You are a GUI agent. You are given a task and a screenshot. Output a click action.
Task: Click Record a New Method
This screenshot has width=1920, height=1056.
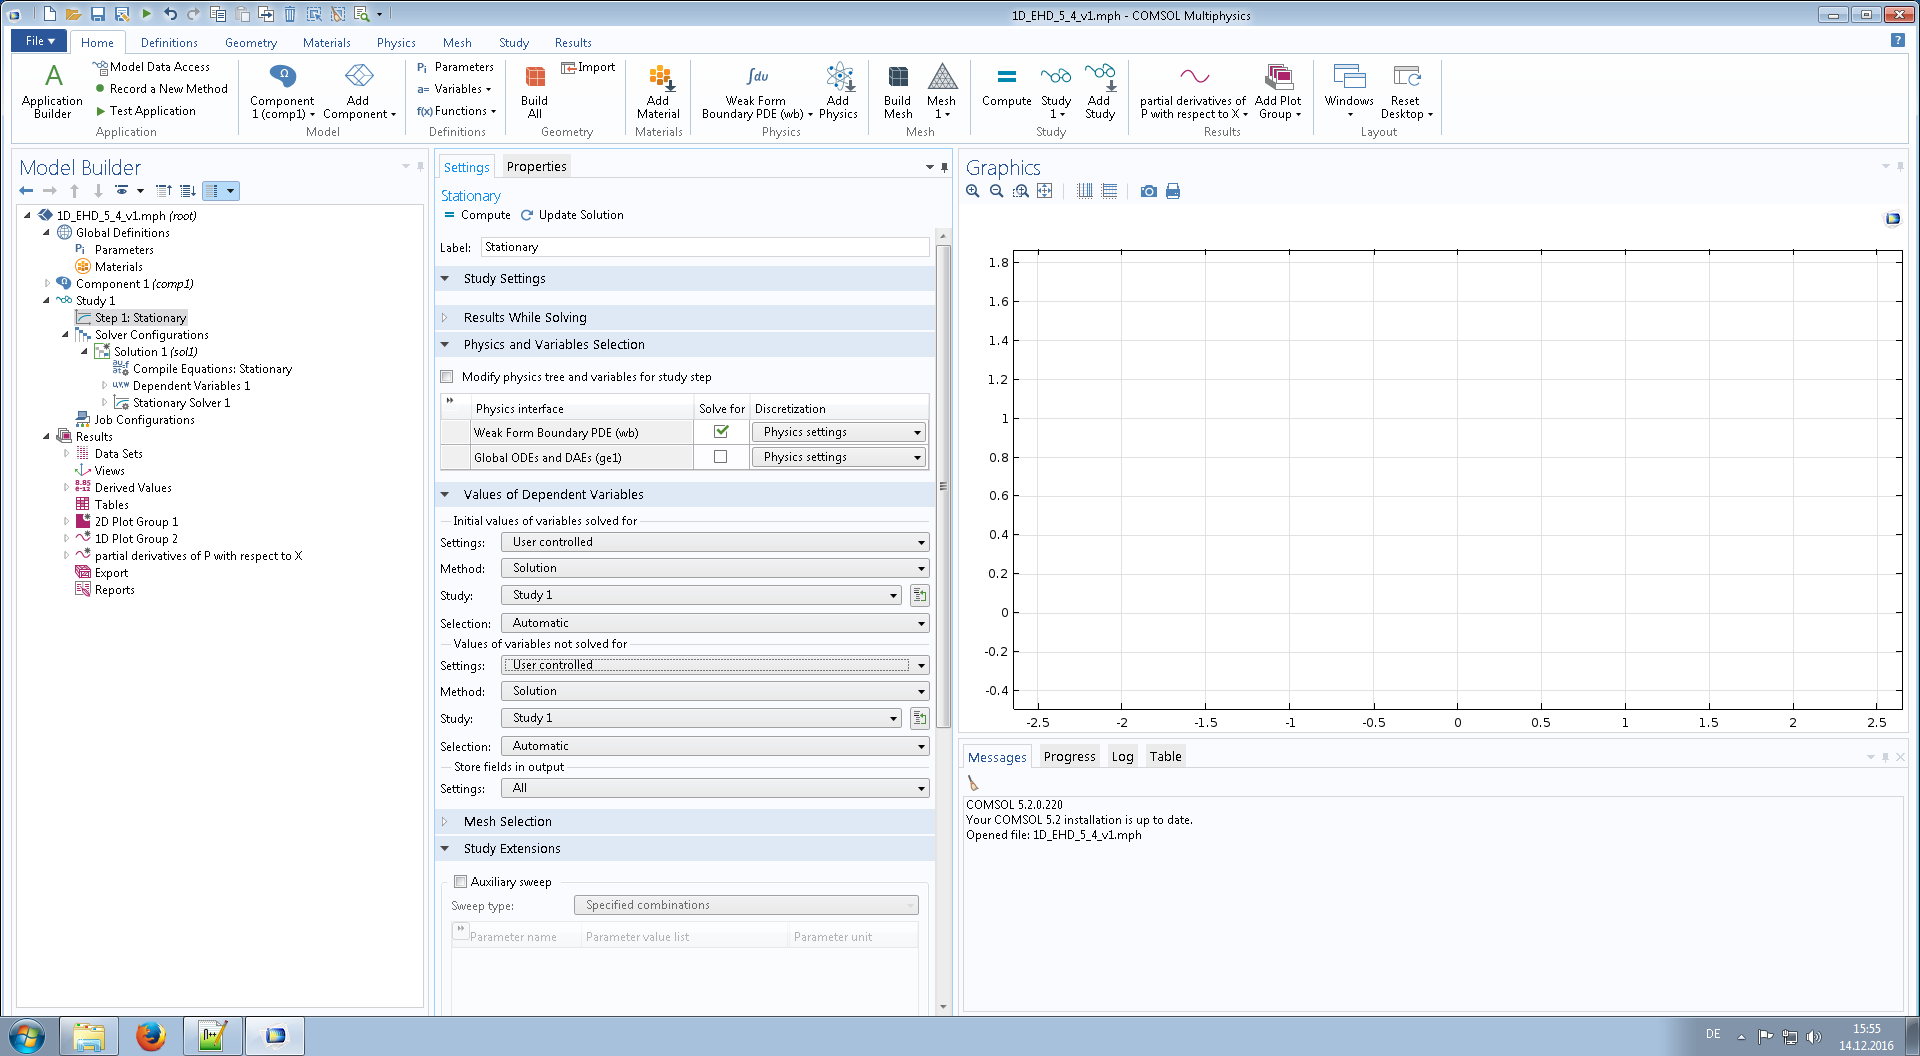(x=161, y=89)
